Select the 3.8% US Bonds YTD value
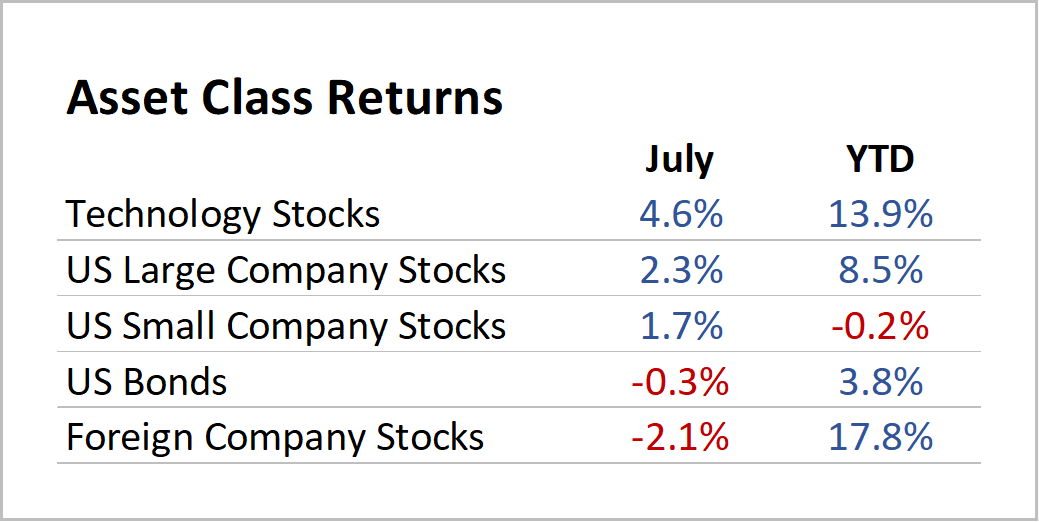 tap(879, 381)
